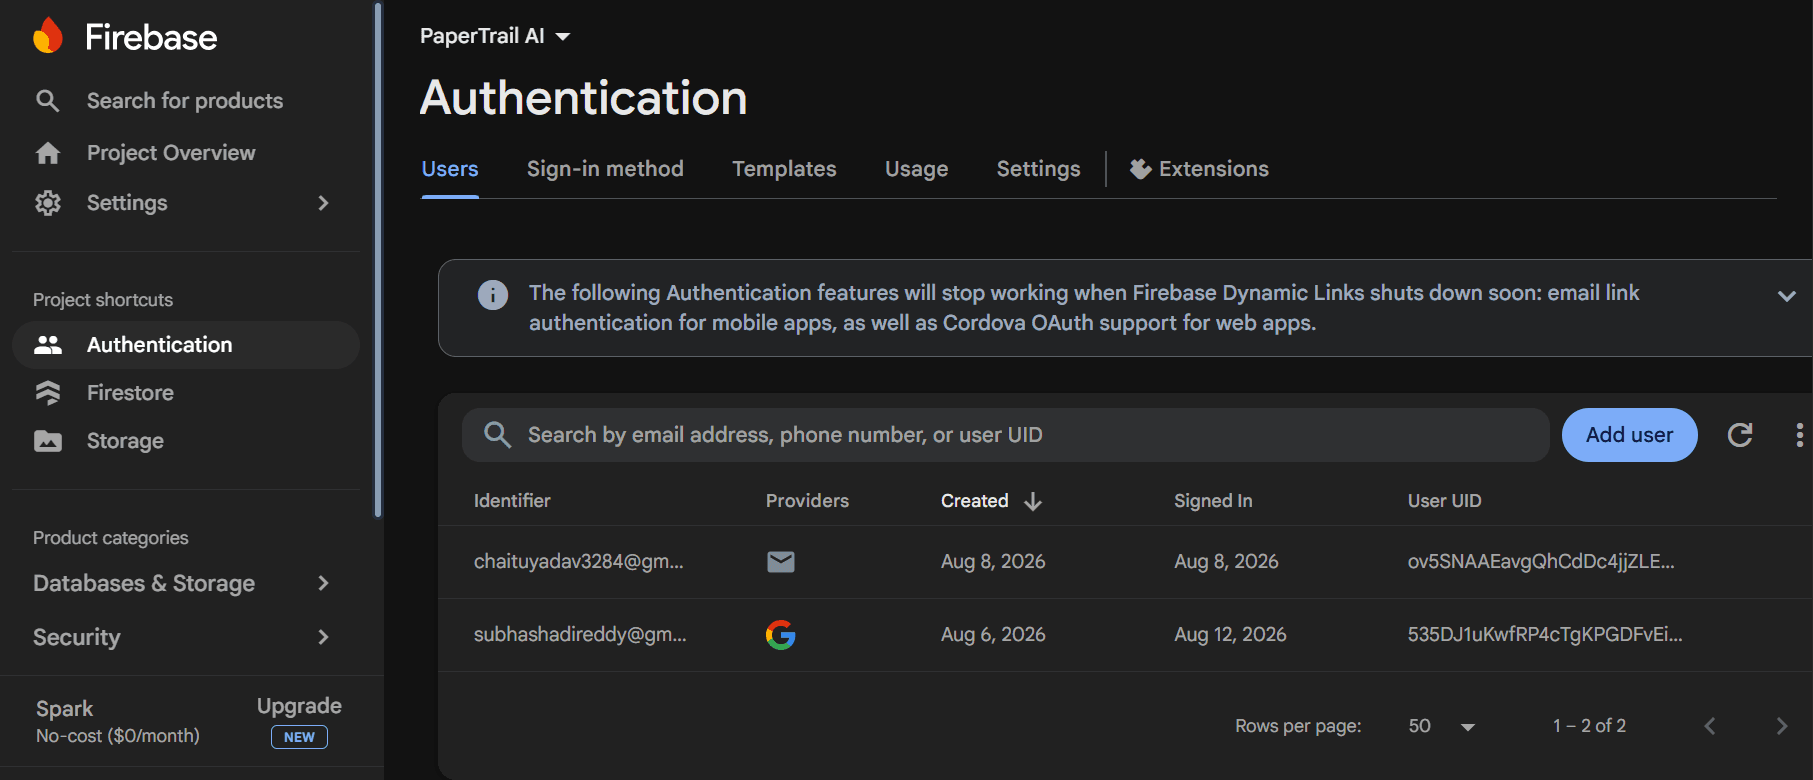Viewport: 1813px width, 780px height.
Task: Click the User UID column header
Action: 1444,501
